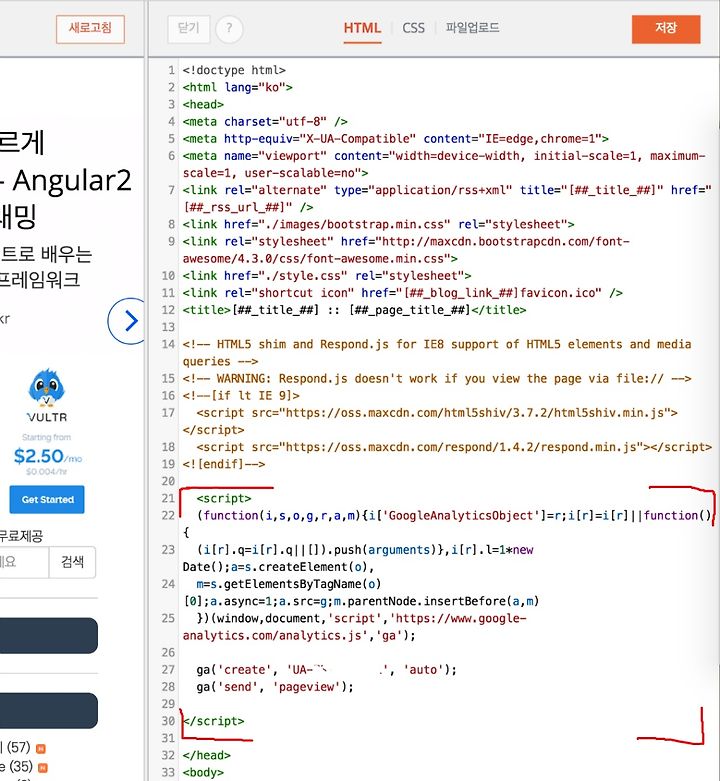The width and height of the screenshot is (720, 781).
Task: Click the 새로고침 refresh button
Action: 90,29
